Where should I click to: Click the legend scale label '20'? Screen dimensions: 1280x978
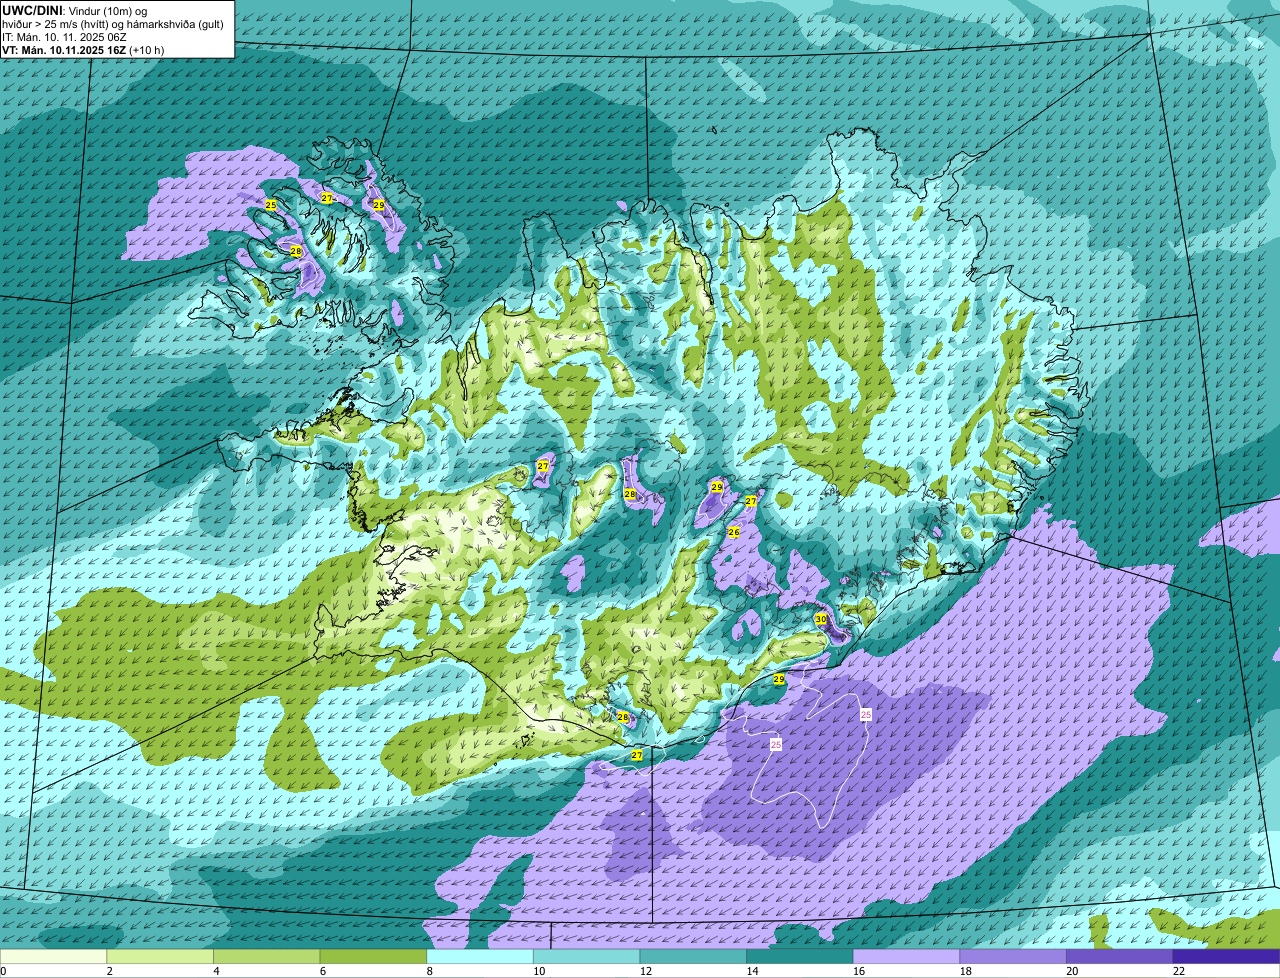pos(1072,971)
